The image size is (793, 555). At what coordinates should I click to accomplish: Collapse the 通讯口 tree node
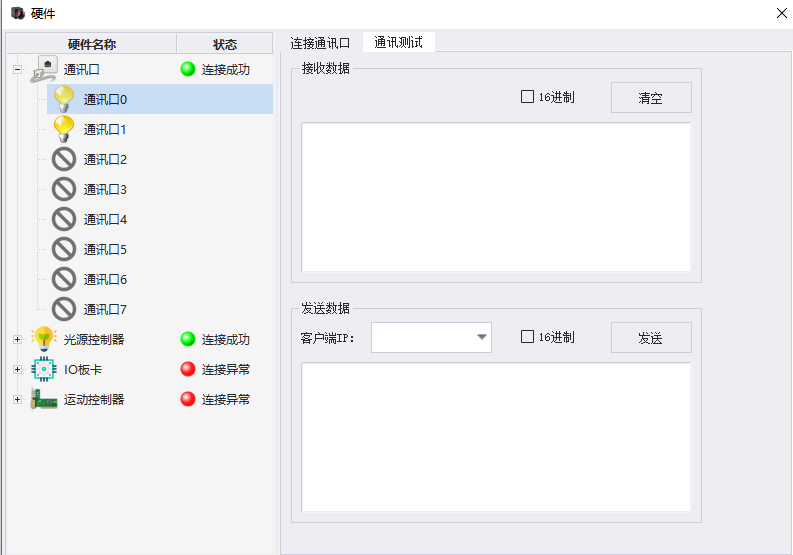pyautogui.click(x=17, y=69)
